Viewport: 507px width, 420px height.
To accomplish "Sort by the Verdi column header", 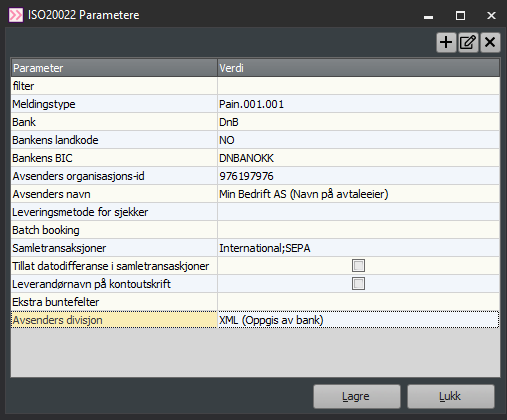I will (358, 68).
